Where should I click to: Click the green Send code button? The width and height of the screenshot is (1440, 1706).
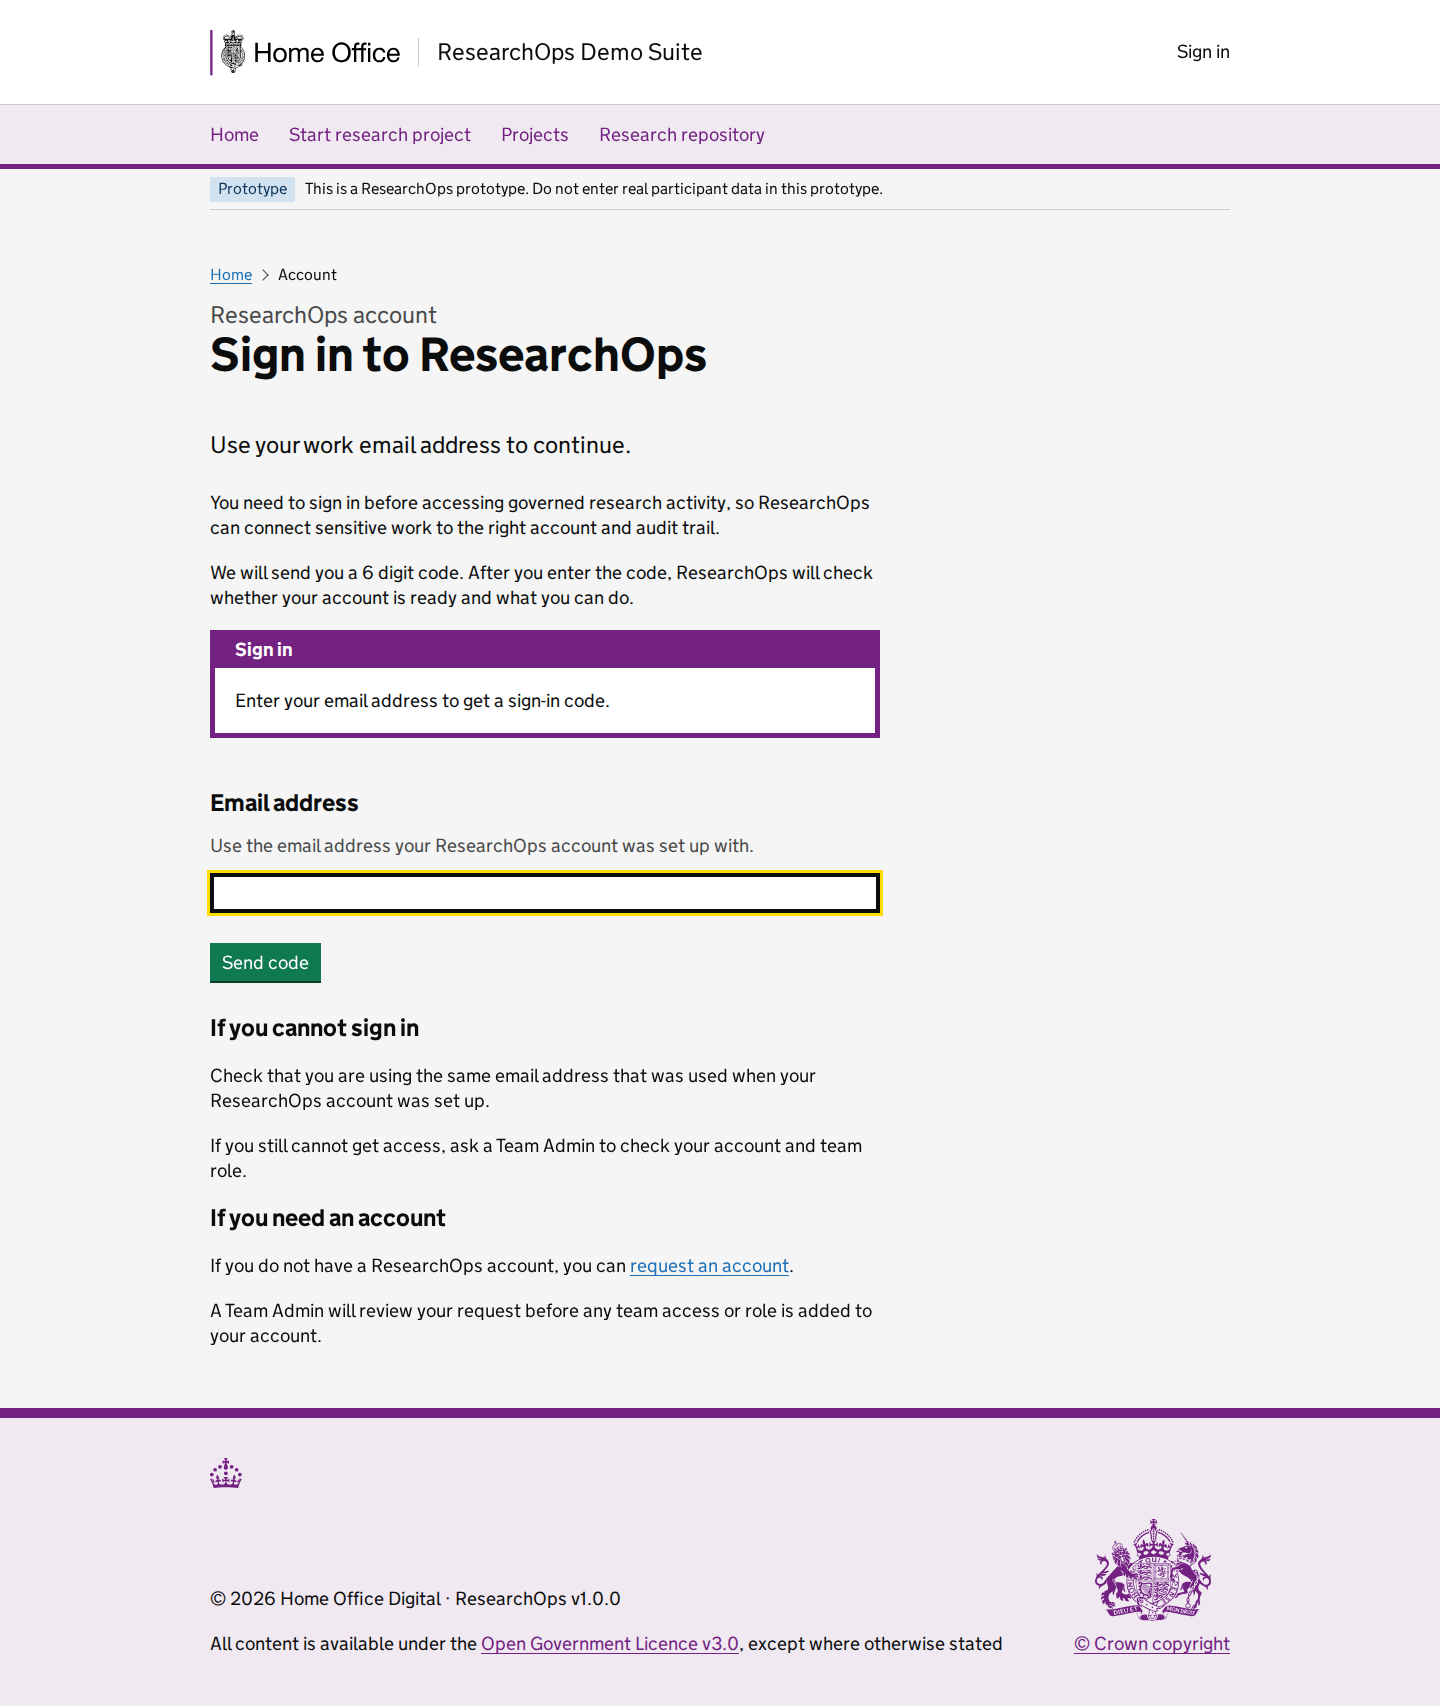[x=265, y=962]
